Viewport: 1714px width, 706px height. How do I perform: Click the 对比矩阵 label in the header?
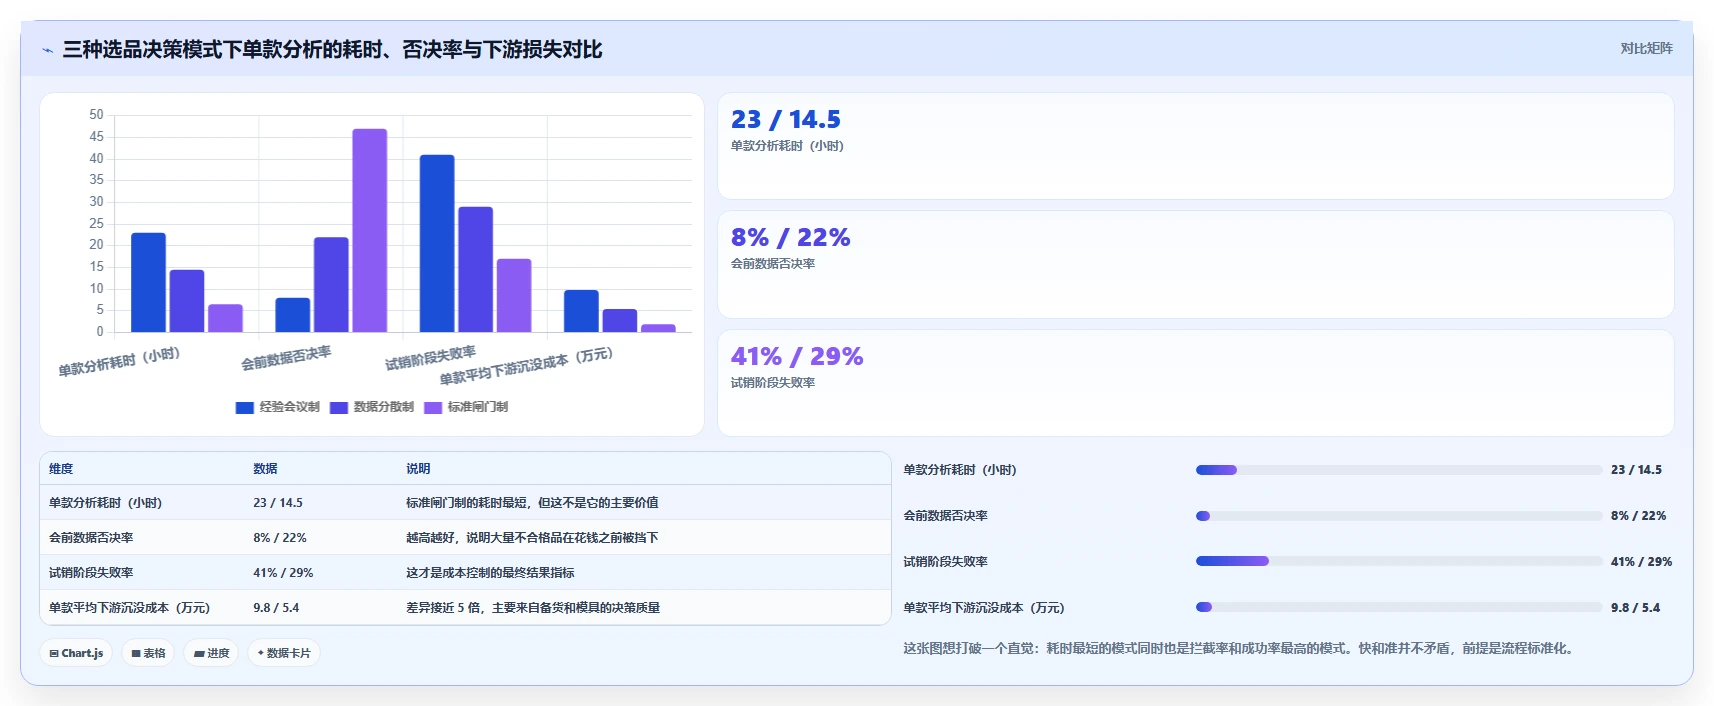1646,48
